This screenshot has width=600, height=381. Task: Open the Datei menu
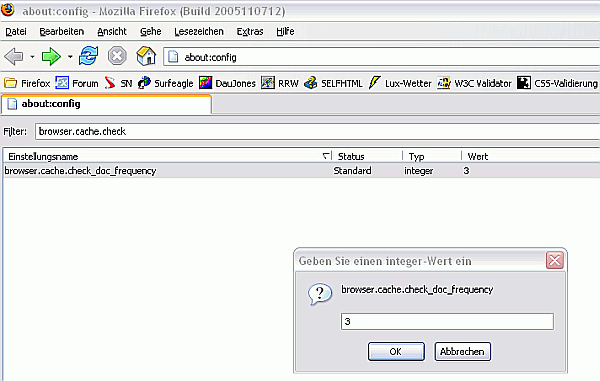click(16, 31)
